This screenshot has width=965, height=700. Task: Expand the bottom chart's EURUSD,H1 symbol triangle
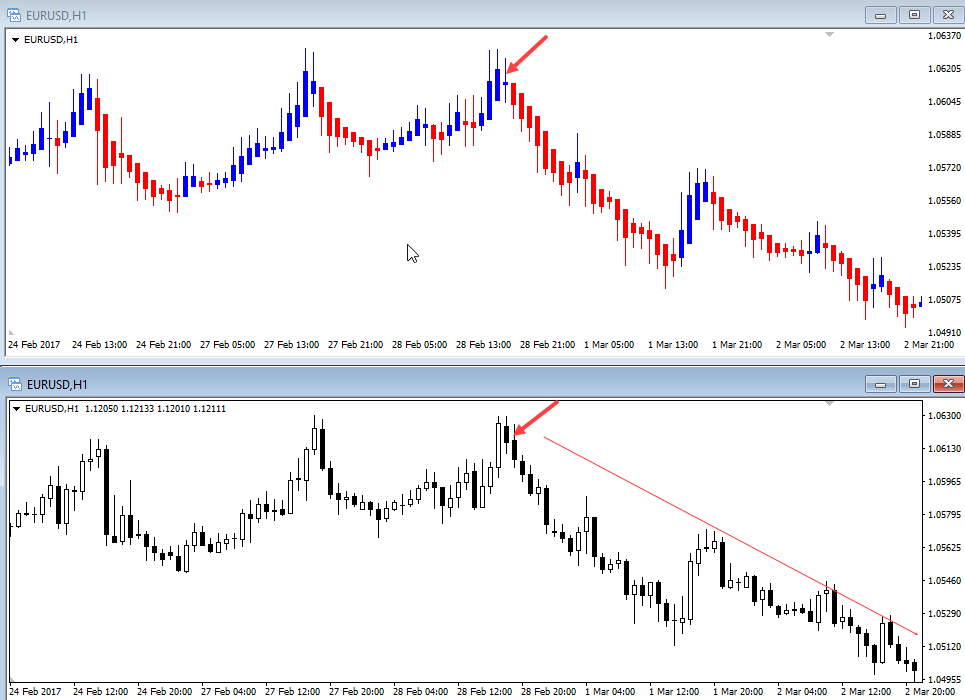pos(15,408)
